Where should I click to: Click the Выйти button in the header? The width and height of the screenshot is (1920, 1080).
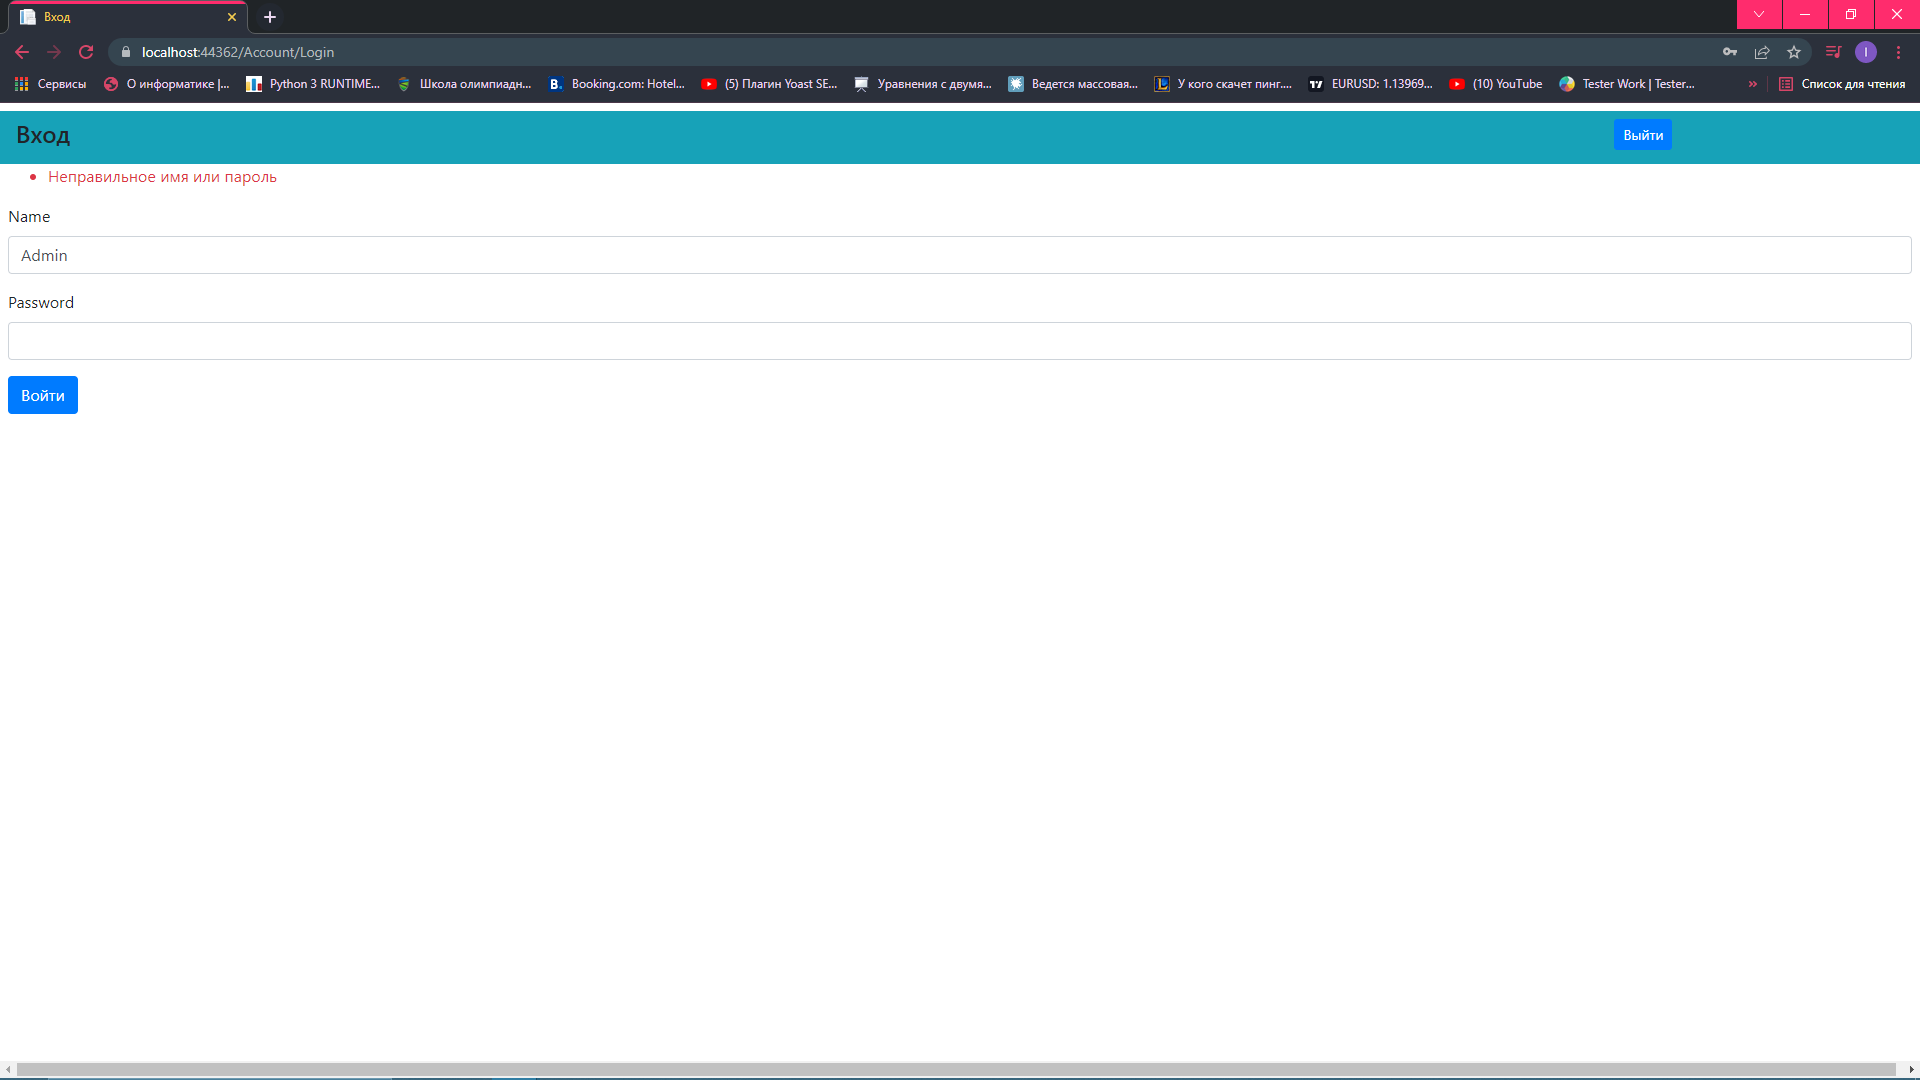click(x=1642, y=134)
